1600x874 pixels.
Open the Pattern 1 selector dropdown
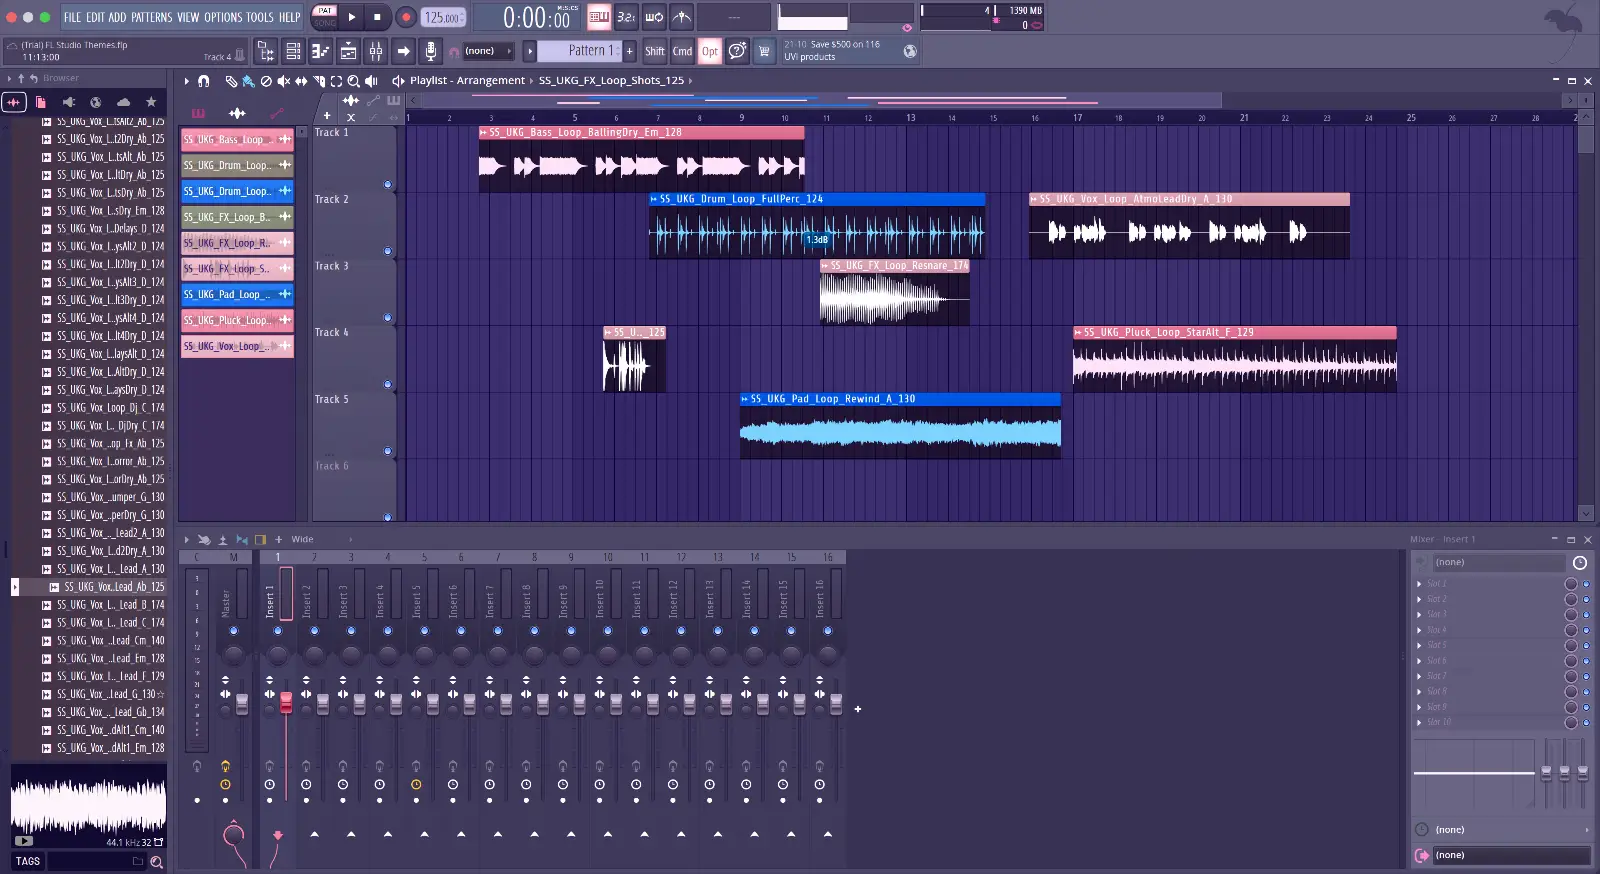[580, 51]
